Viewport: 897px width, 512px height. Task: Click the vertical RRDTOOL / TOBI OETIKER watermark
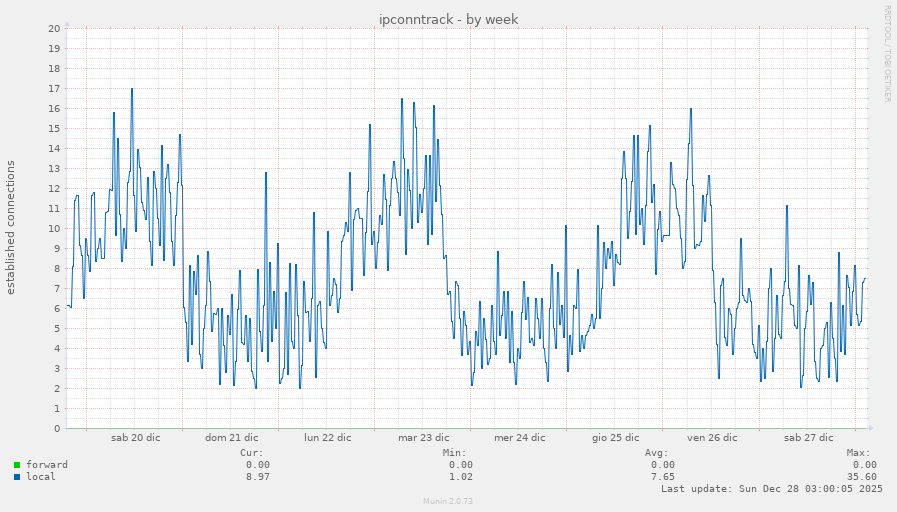coord(886,54)
